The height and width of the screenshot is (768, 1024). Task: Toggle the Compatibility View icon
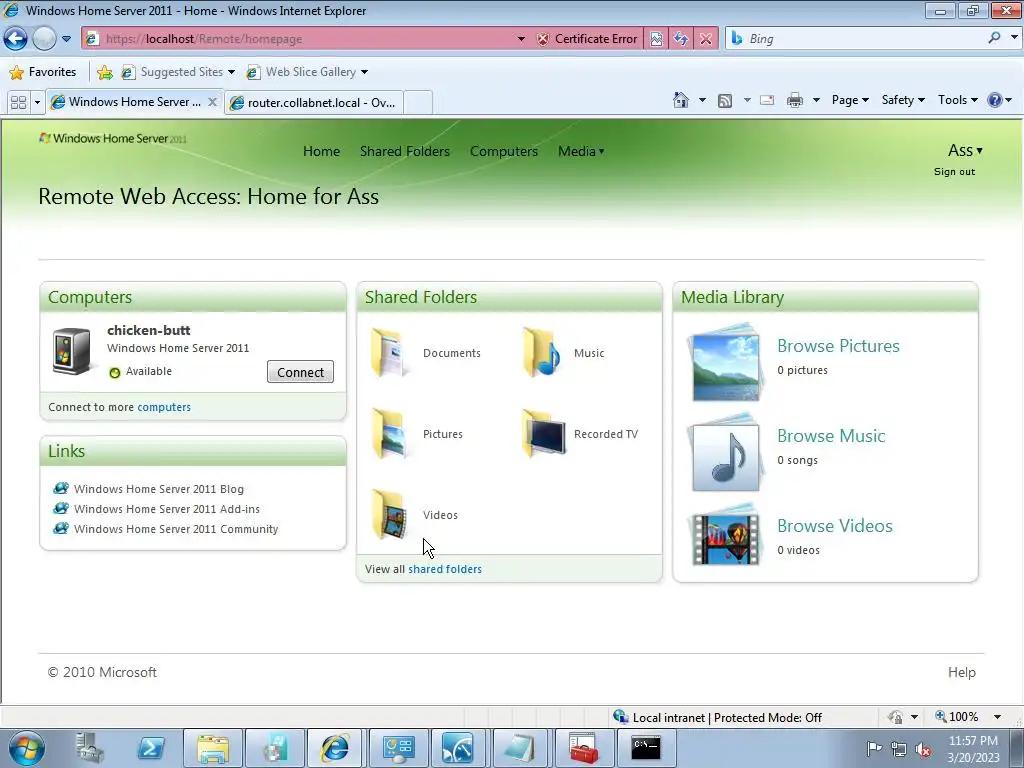coord(656,39)
